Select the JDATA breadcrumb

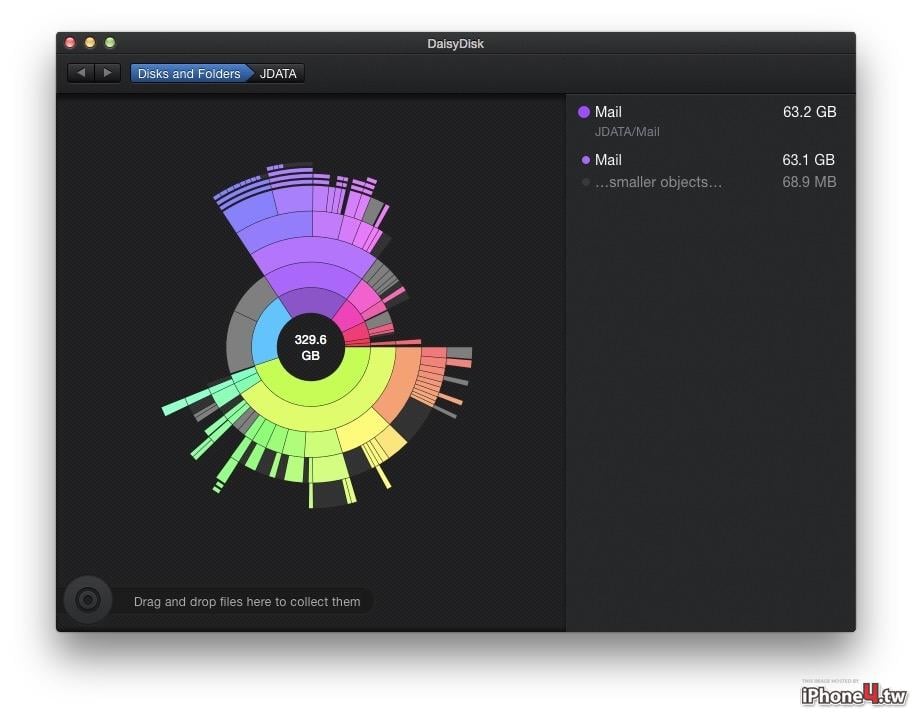coord(278,73)
